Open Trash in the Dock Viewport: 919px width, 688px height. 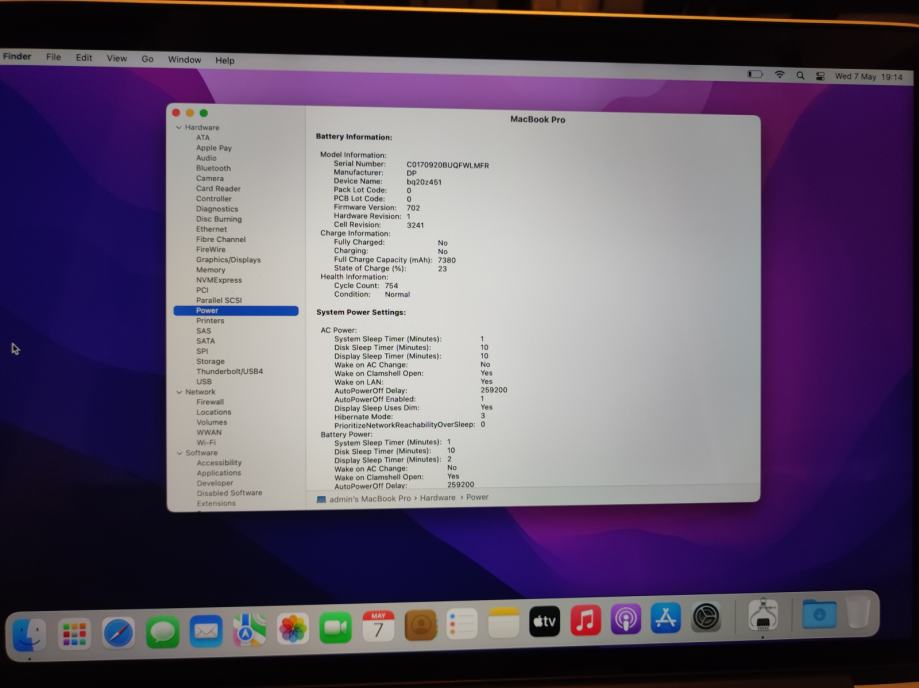click(x=857, y=612)
